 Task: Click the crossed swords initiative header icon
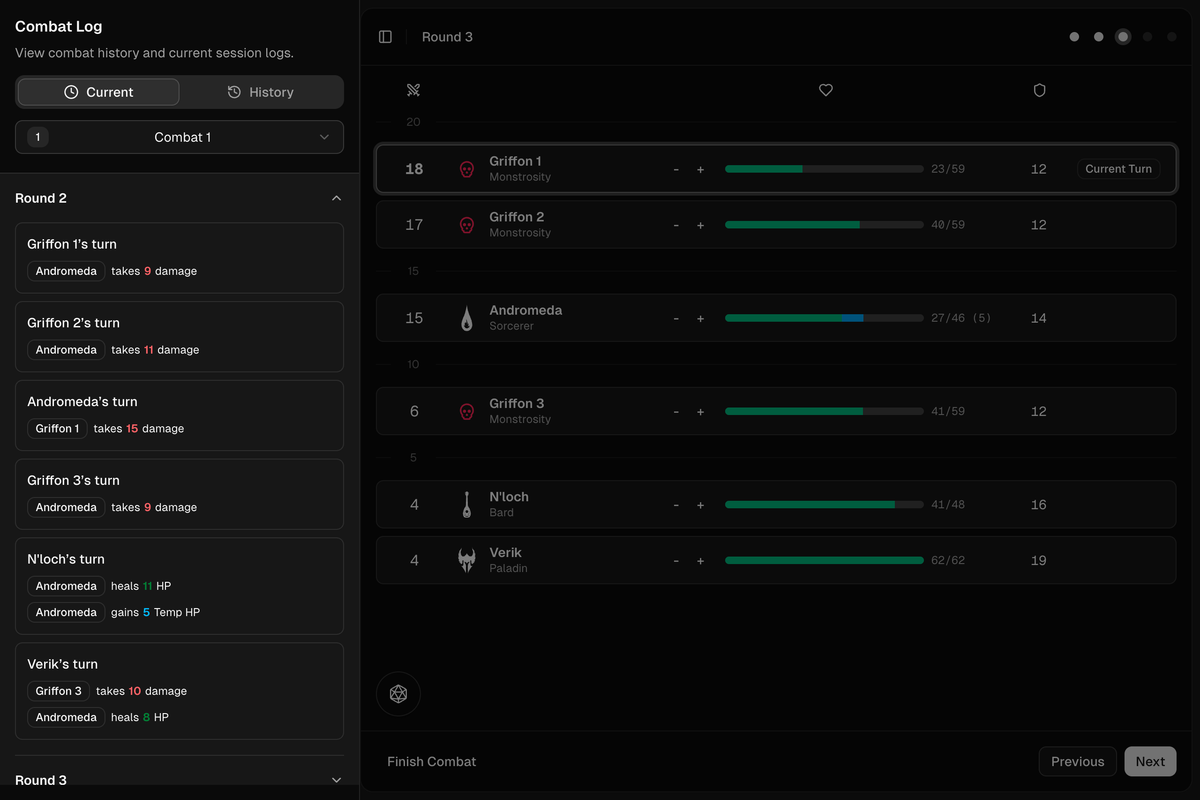pos(414,90)
